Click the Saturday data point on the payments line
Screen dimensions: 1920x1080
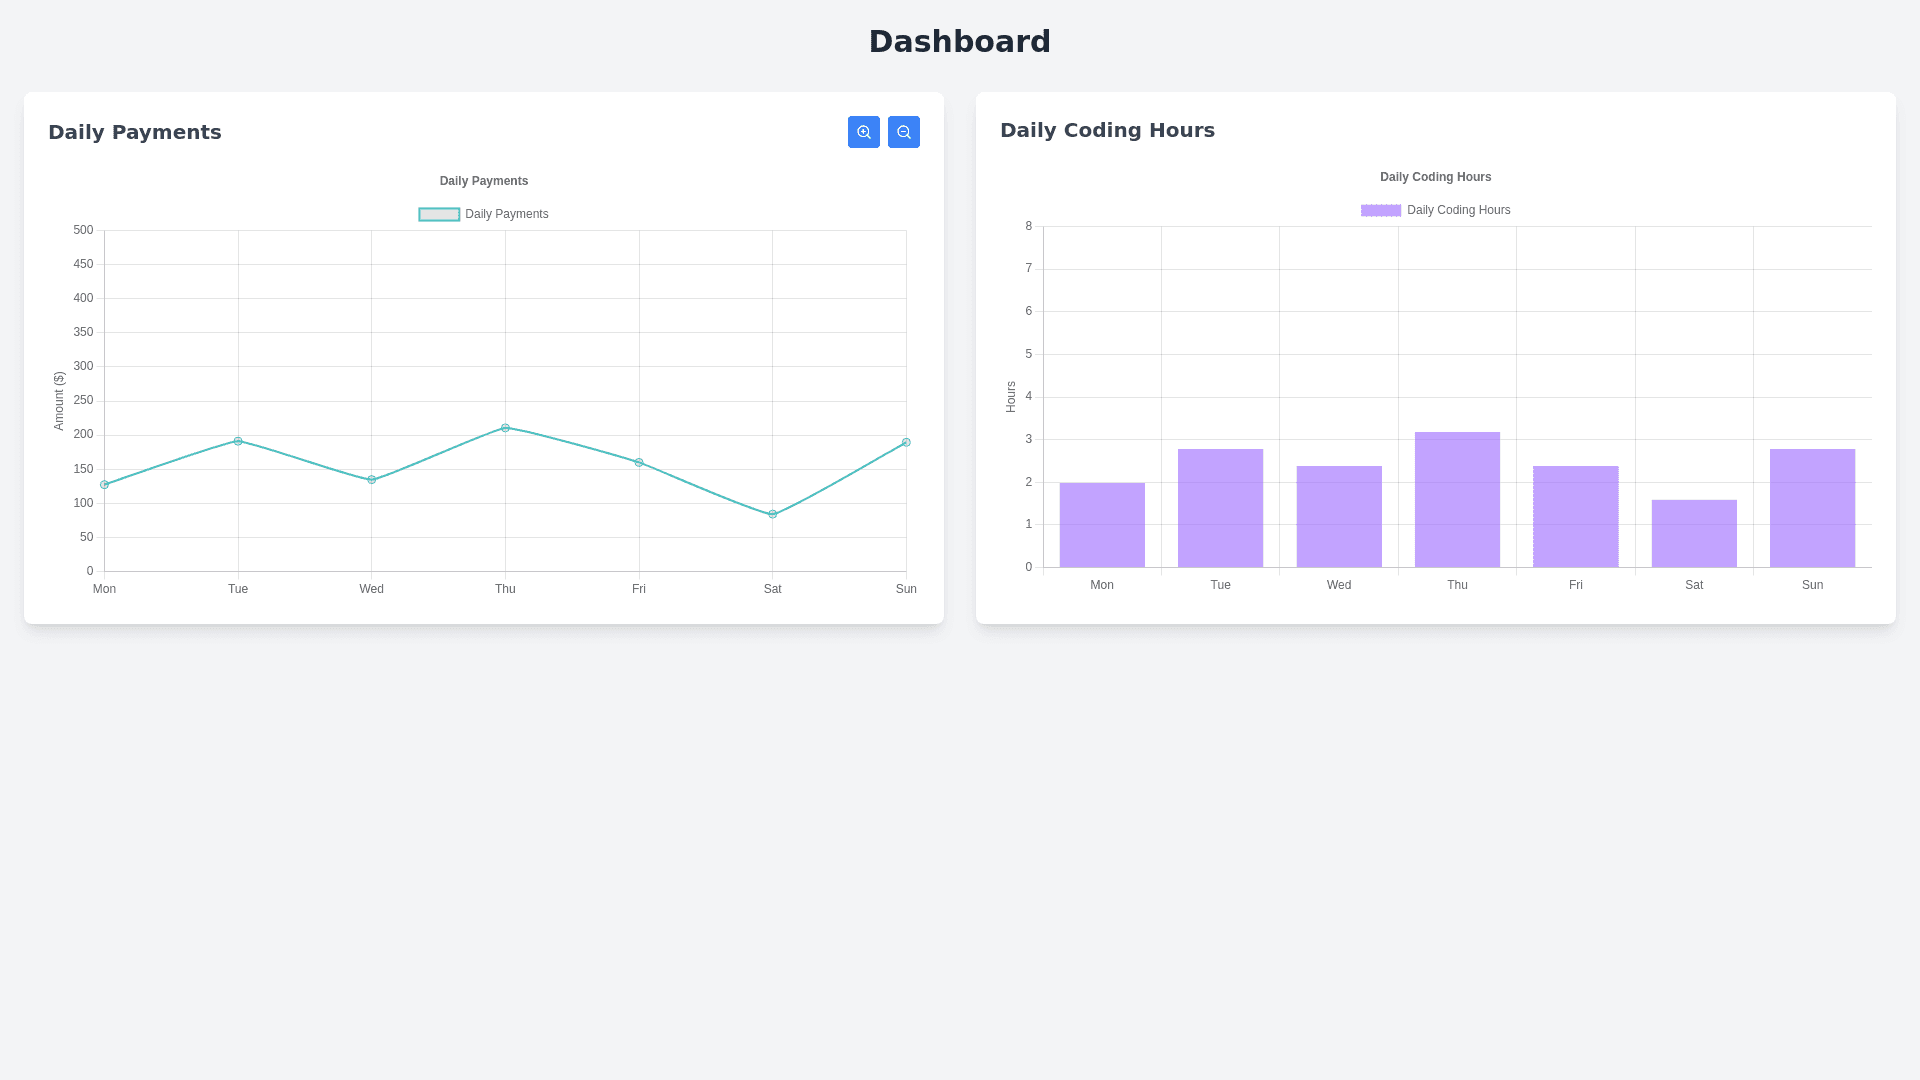(x=772, y=514)
